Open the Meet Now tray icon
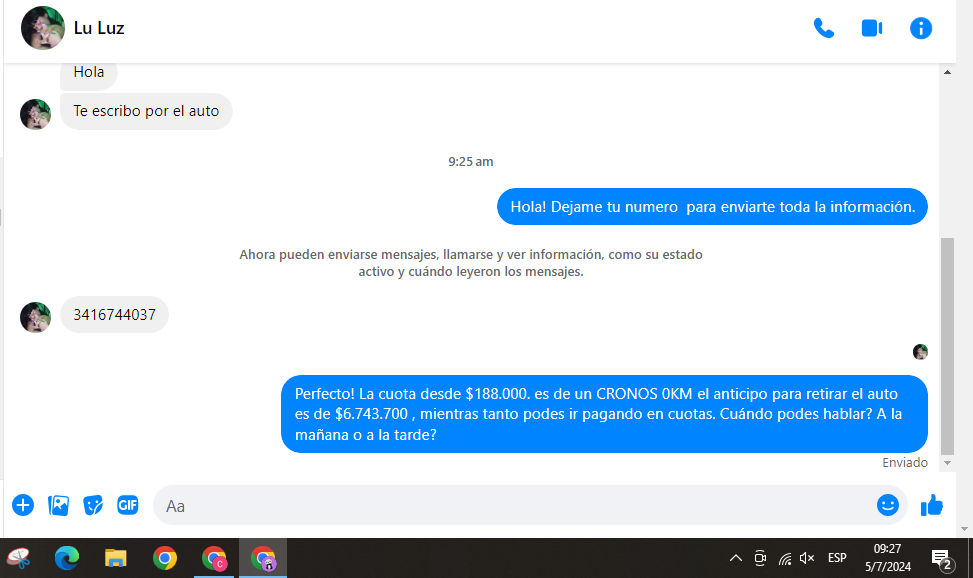Image resolution: width=973 pixels, height=578 pixels. pos(760,558)
